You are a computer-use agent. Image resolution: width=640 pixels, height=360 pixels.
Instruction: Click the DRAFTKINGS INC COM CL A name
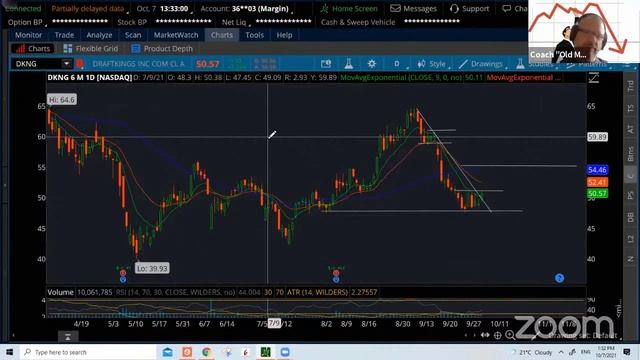click(x=138, y=64)
